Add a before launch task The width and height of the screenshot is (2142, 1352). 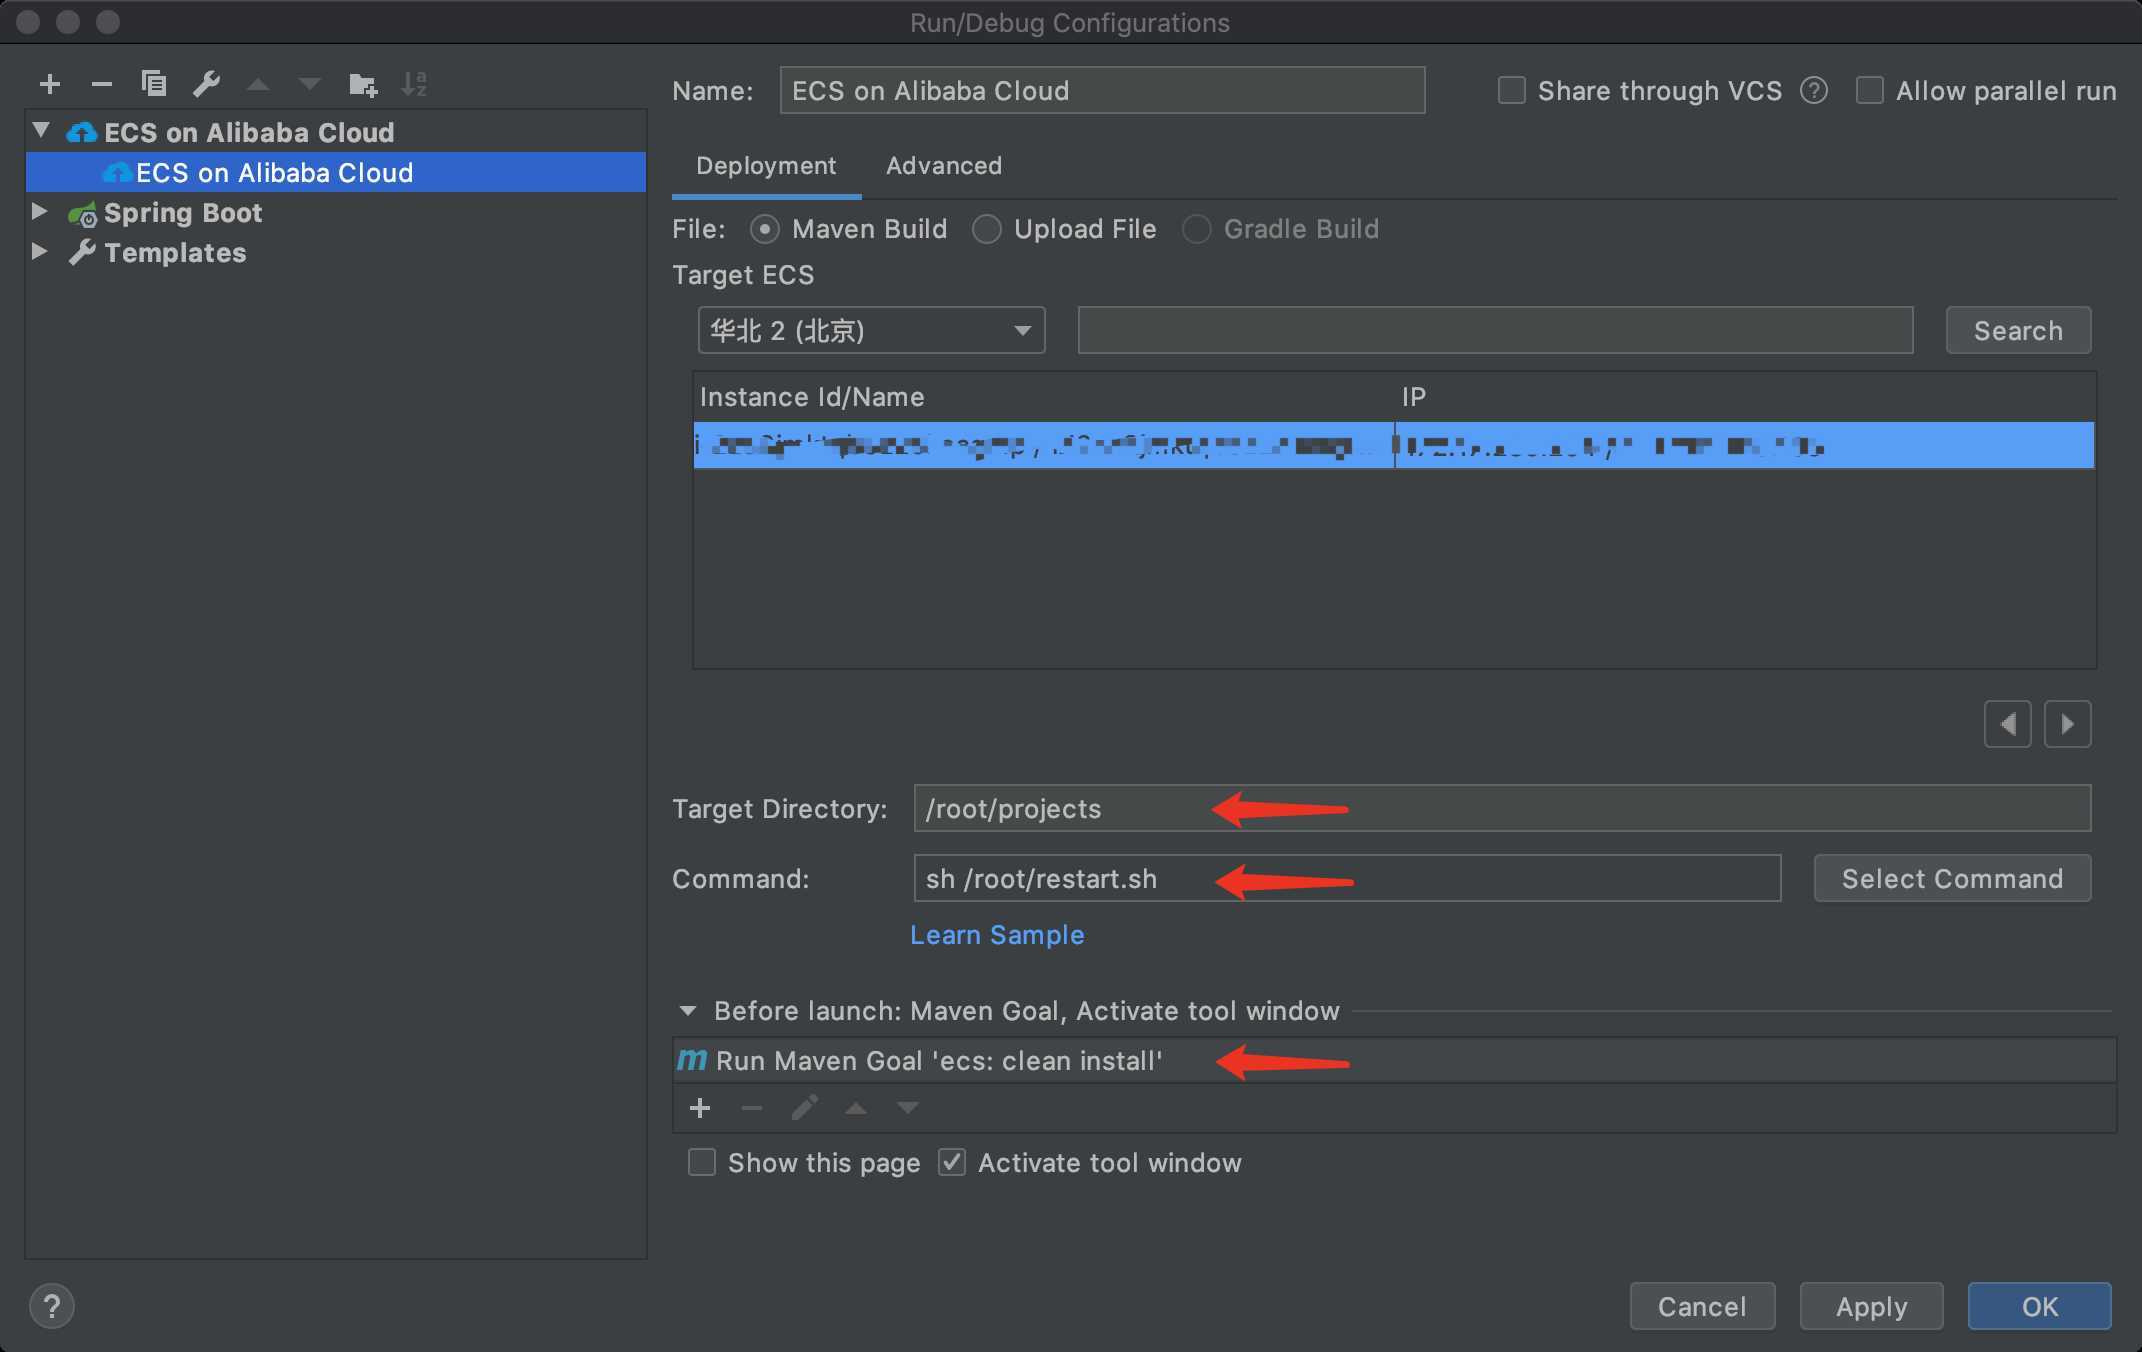700,1108
